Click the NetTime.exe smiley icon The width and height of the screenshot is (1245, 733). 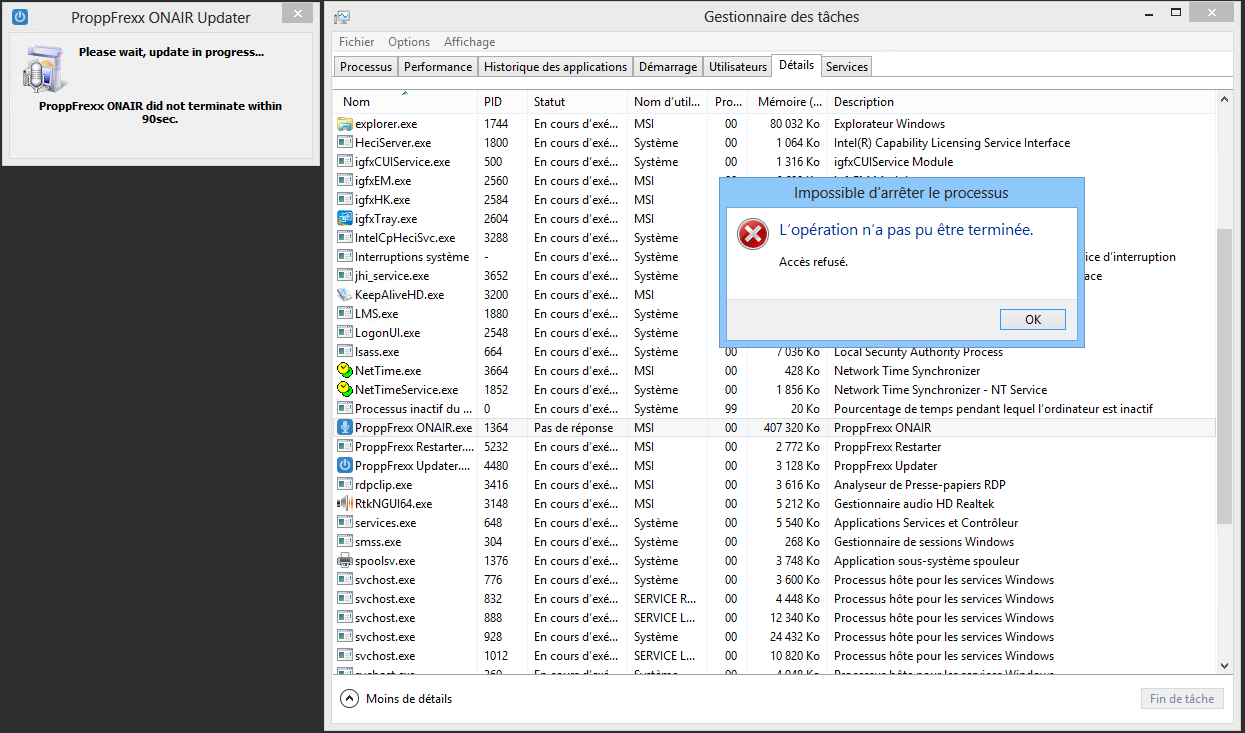click(345, 371)
